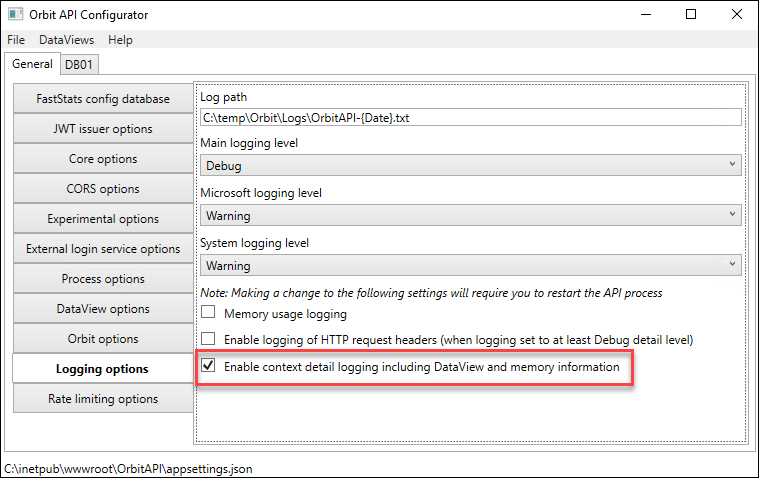This screenshot has width=759, height=478.
Task: Go to JWT issuer options
Action: (x=103, y=129)
